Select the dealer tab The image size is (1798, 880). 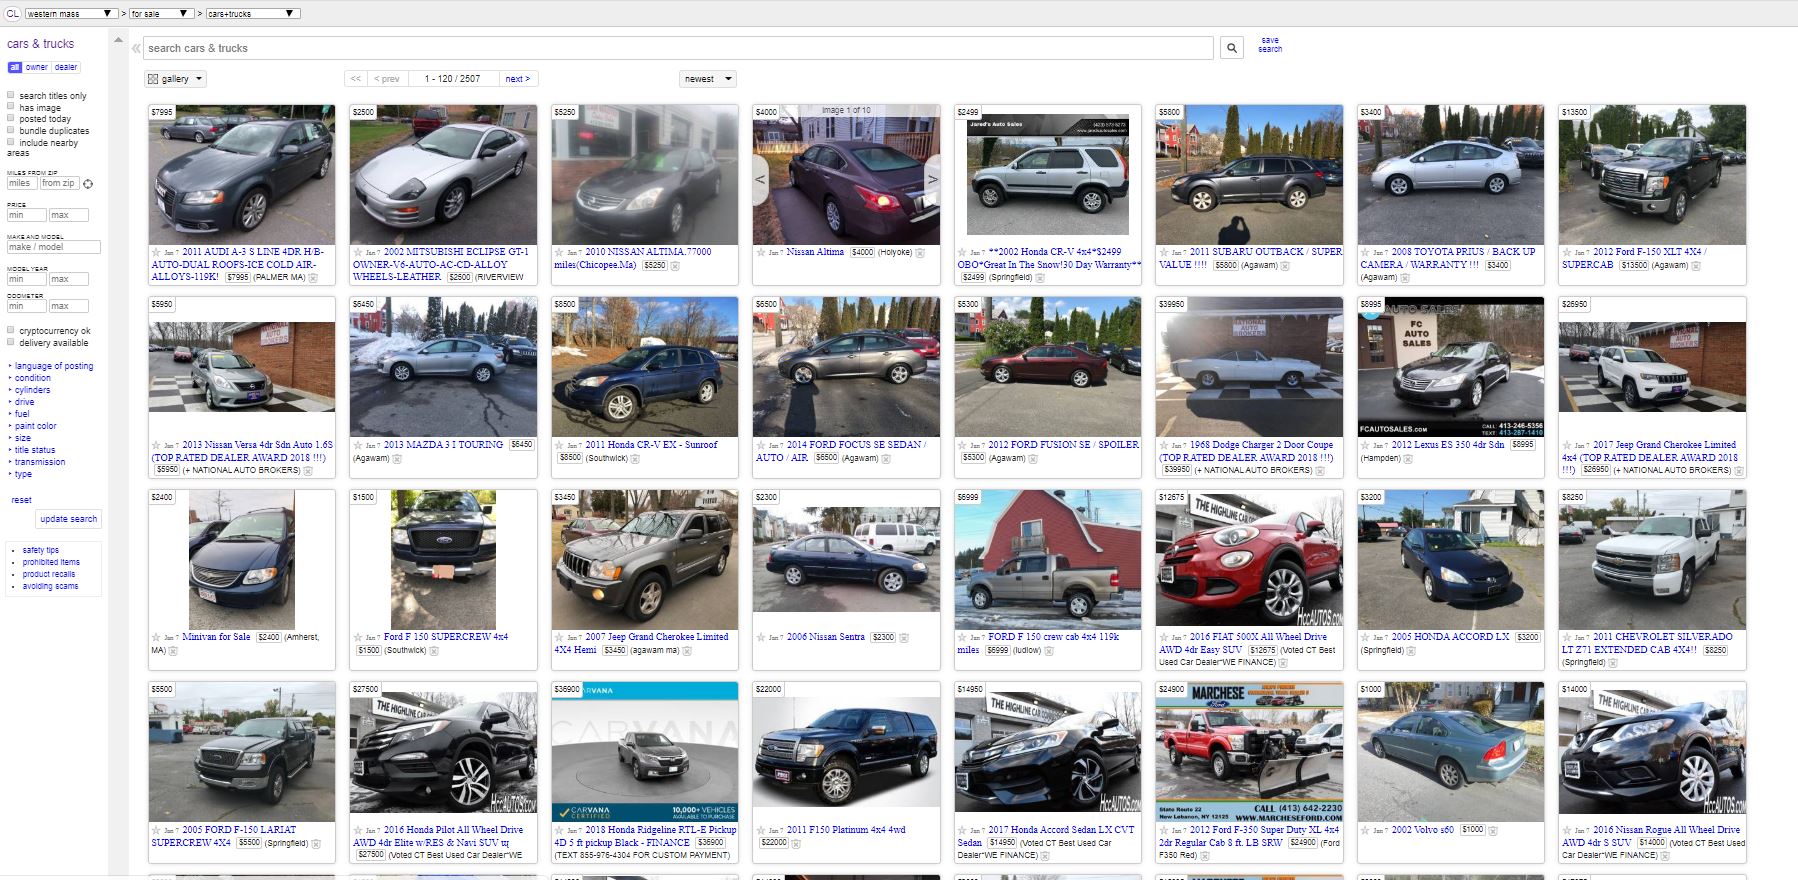pos(66,67)
